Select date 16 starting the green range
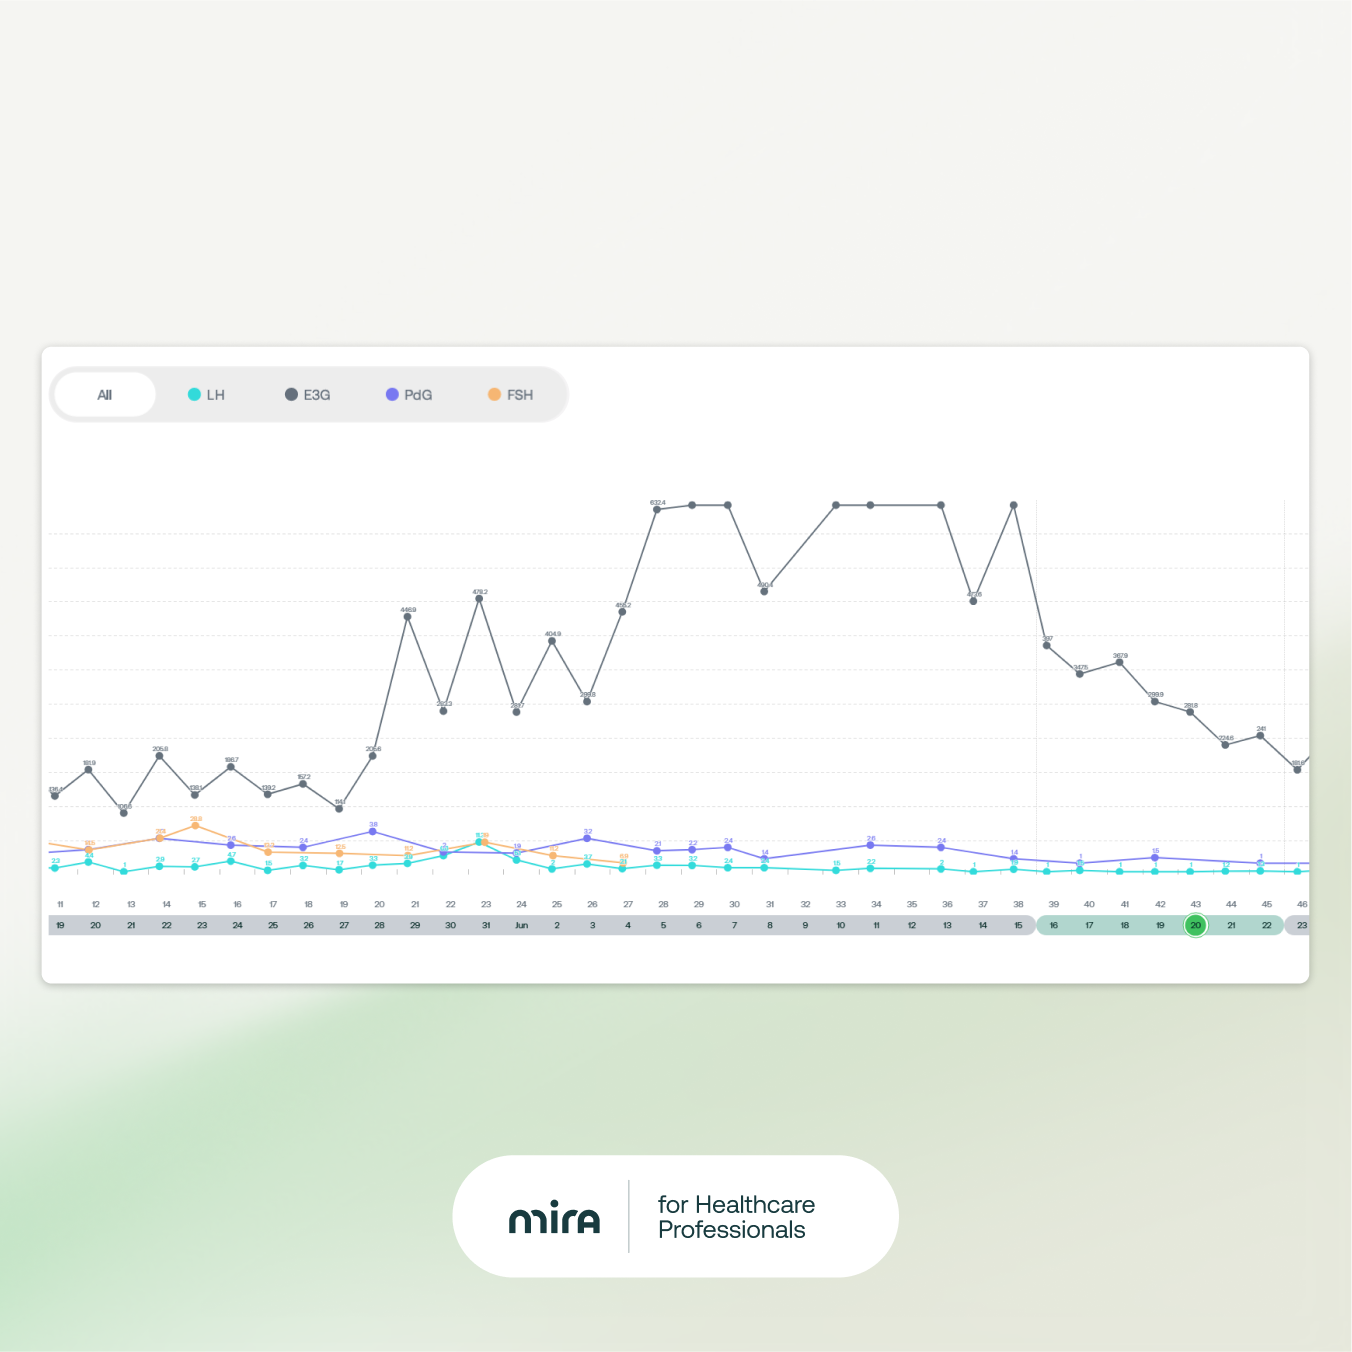The height and width of the screenshot is (1352, 1352). point(1053,926)
